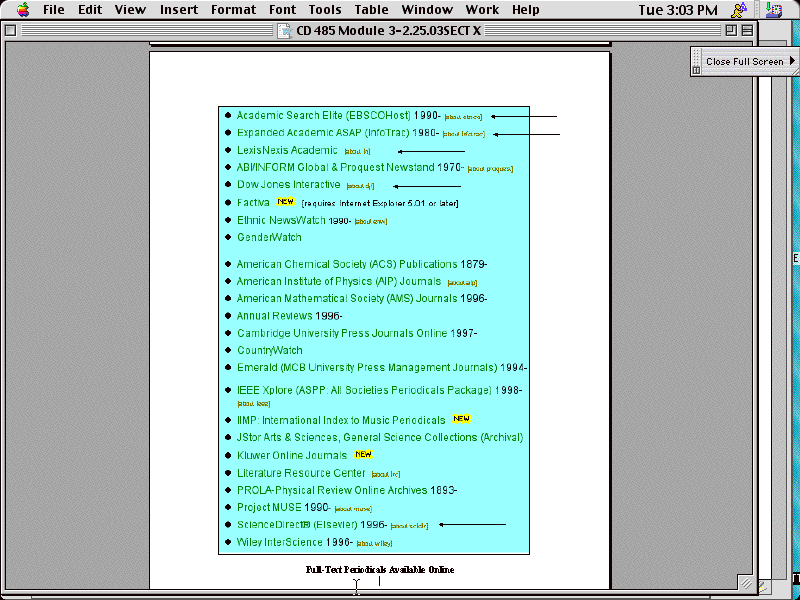Click 'American Mathematical Society (AMS) Journals' text
The width and height of the screenshot is (800, 600).
coord(347,298)
